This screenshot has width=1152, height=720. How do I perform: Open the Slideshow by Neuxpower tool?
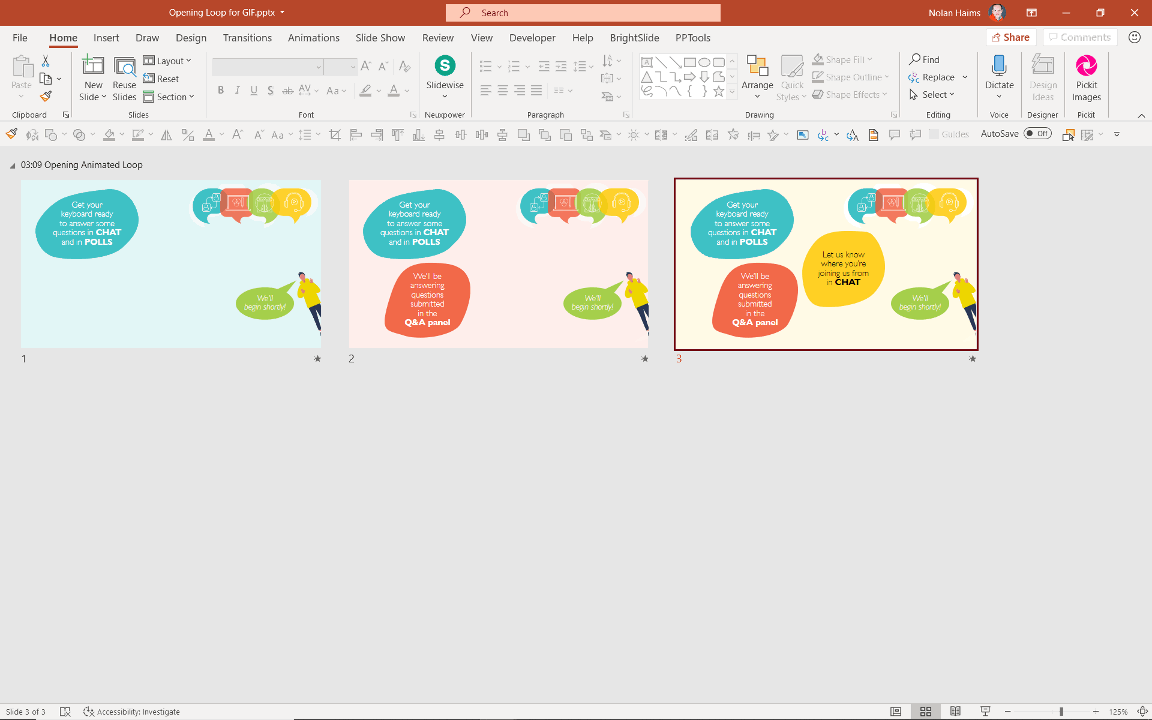(443, 75)
